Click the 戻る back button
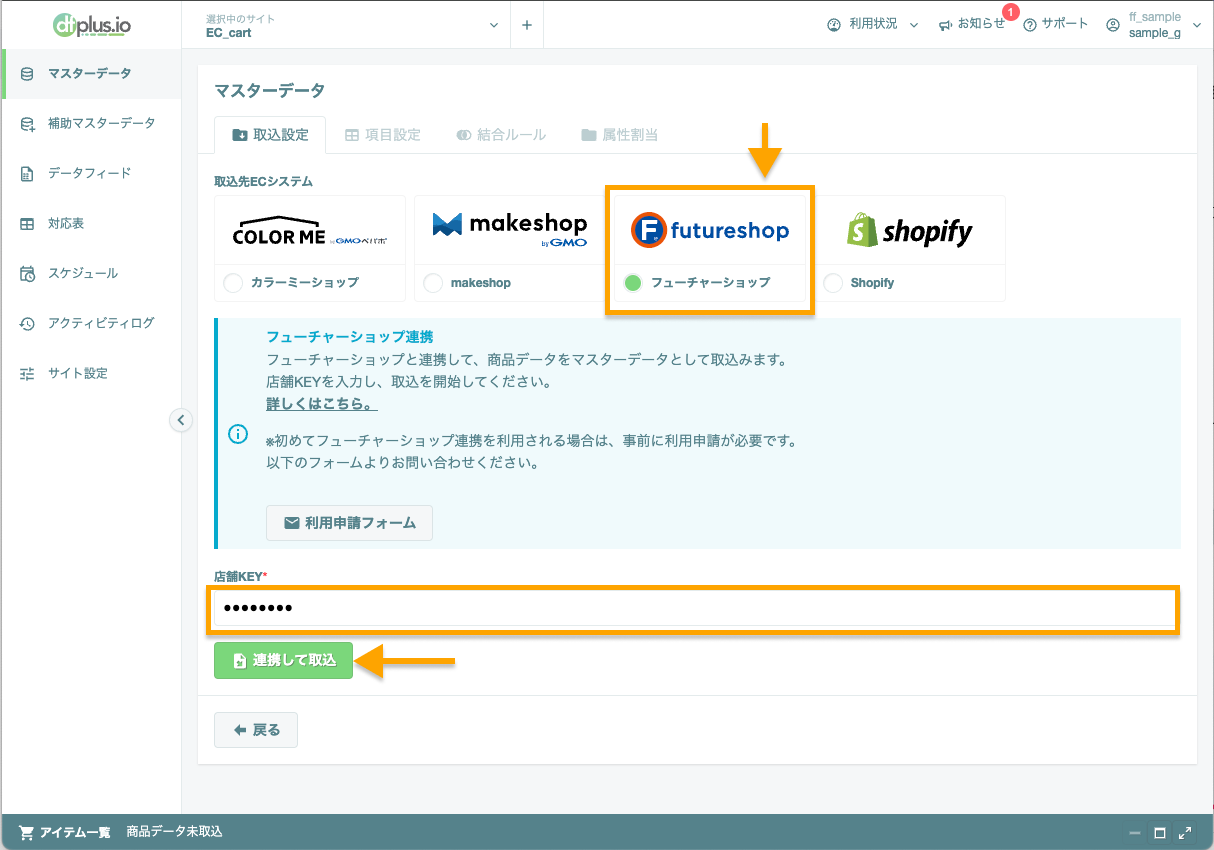The width and height of the screenshot is (1214, 850). pyautogui.click(x=256, y=730)
